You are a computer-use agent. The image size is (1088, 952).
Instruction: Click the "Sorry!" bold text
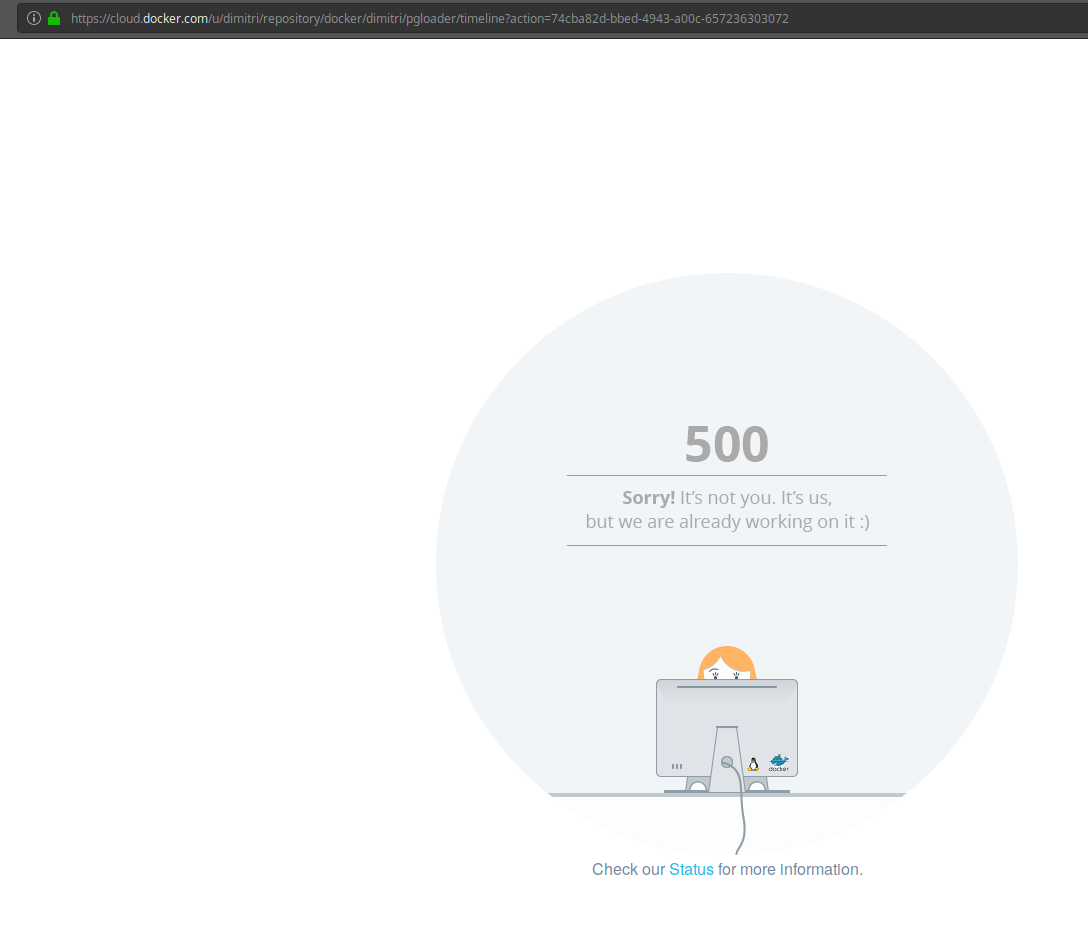[648, 498]
